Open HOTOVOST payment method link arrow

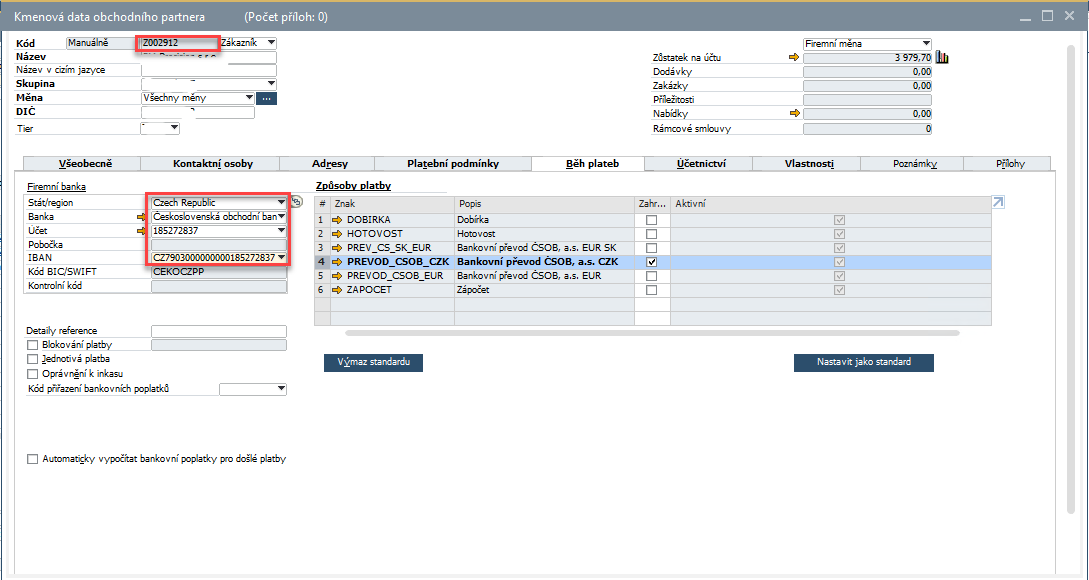338,234
